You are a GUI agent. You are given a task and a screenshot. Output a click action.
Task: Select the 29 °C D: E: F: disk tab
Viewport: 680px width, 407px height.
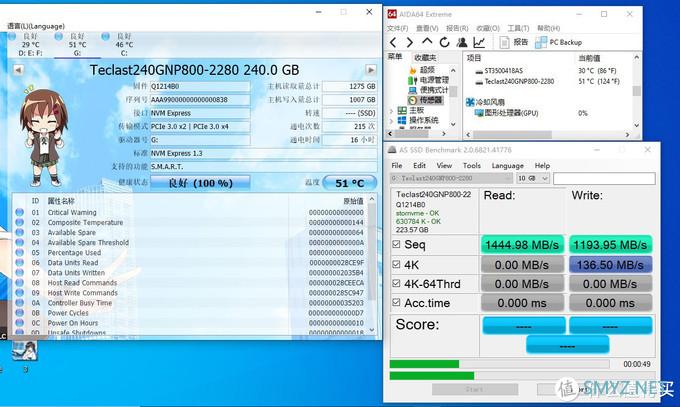coord(30,45)
